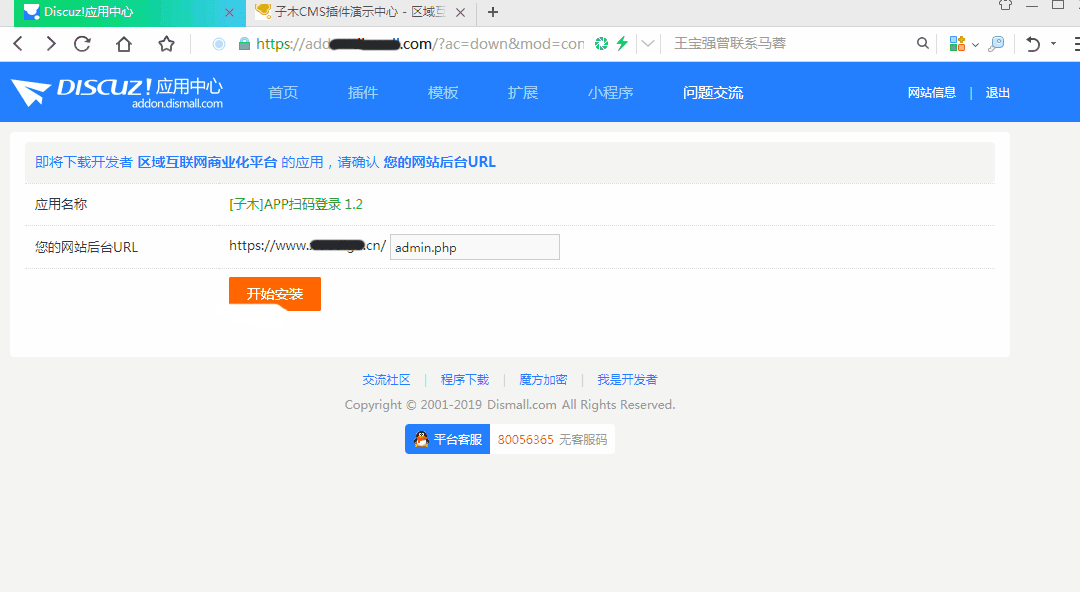Image resolution: width=1080 pixels, height=592 pixels.
Task: Open a new browser tab
Action: click(493, 12)
